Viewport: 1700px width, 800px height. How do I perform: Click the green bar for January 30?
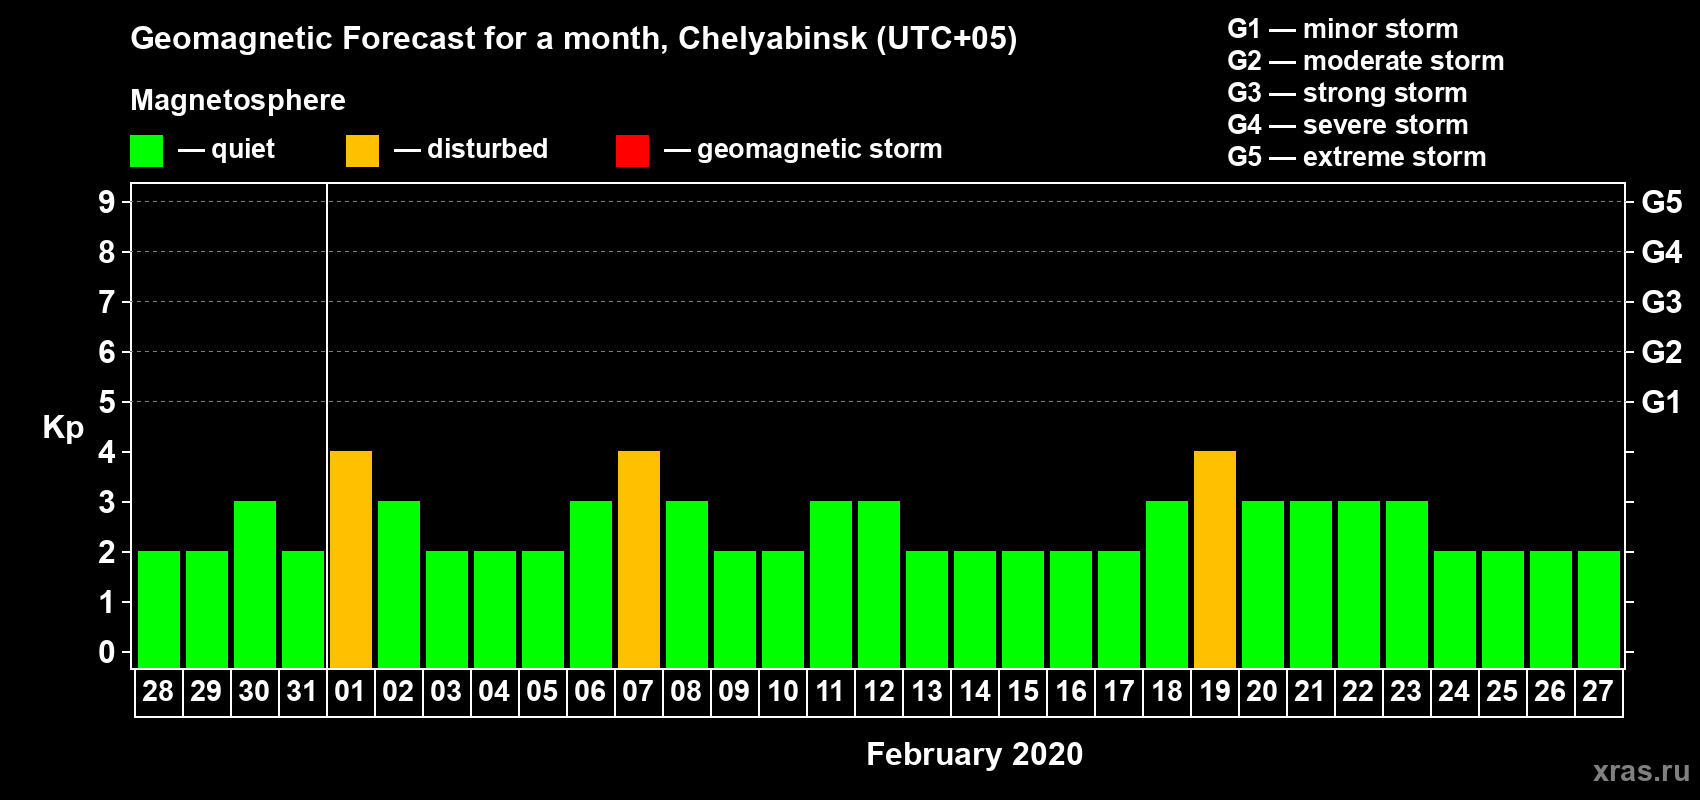255,584
